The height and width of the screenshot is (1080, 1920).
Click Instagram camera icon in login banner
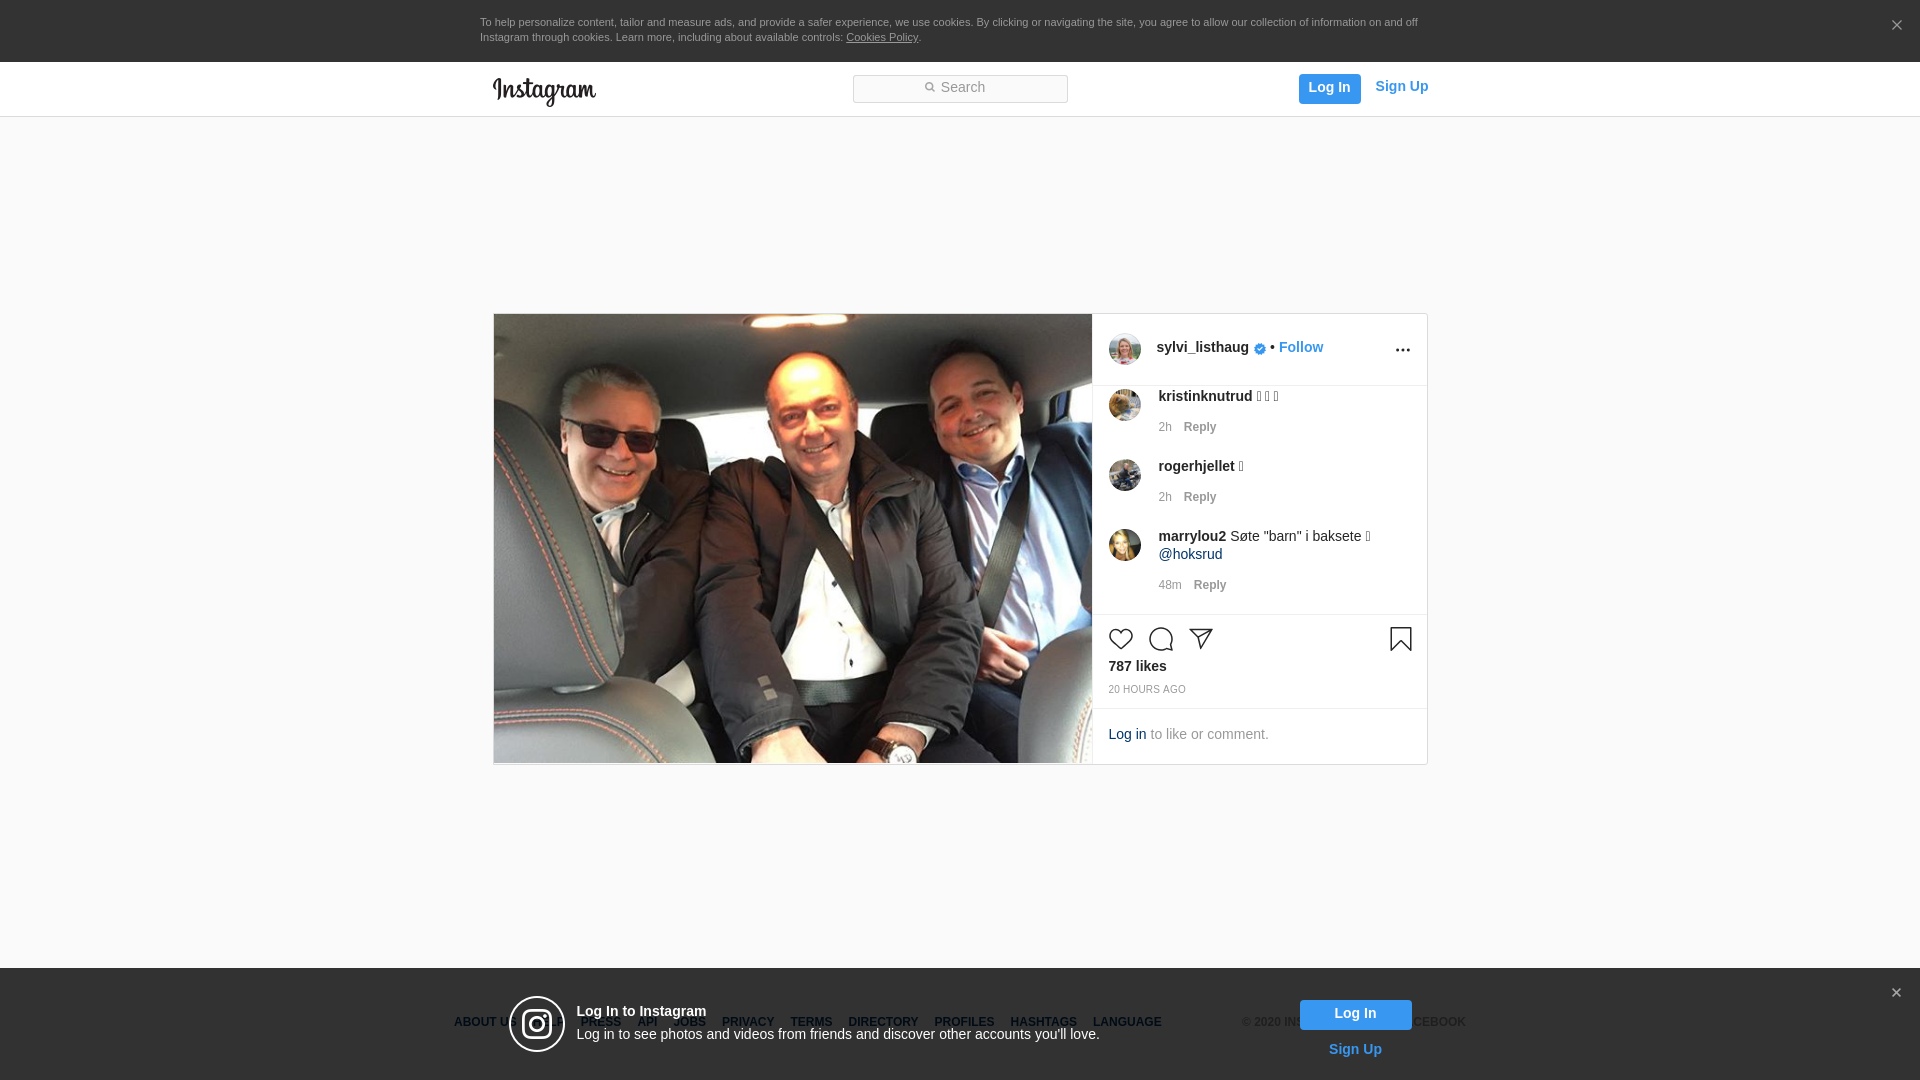[537, 1024]
